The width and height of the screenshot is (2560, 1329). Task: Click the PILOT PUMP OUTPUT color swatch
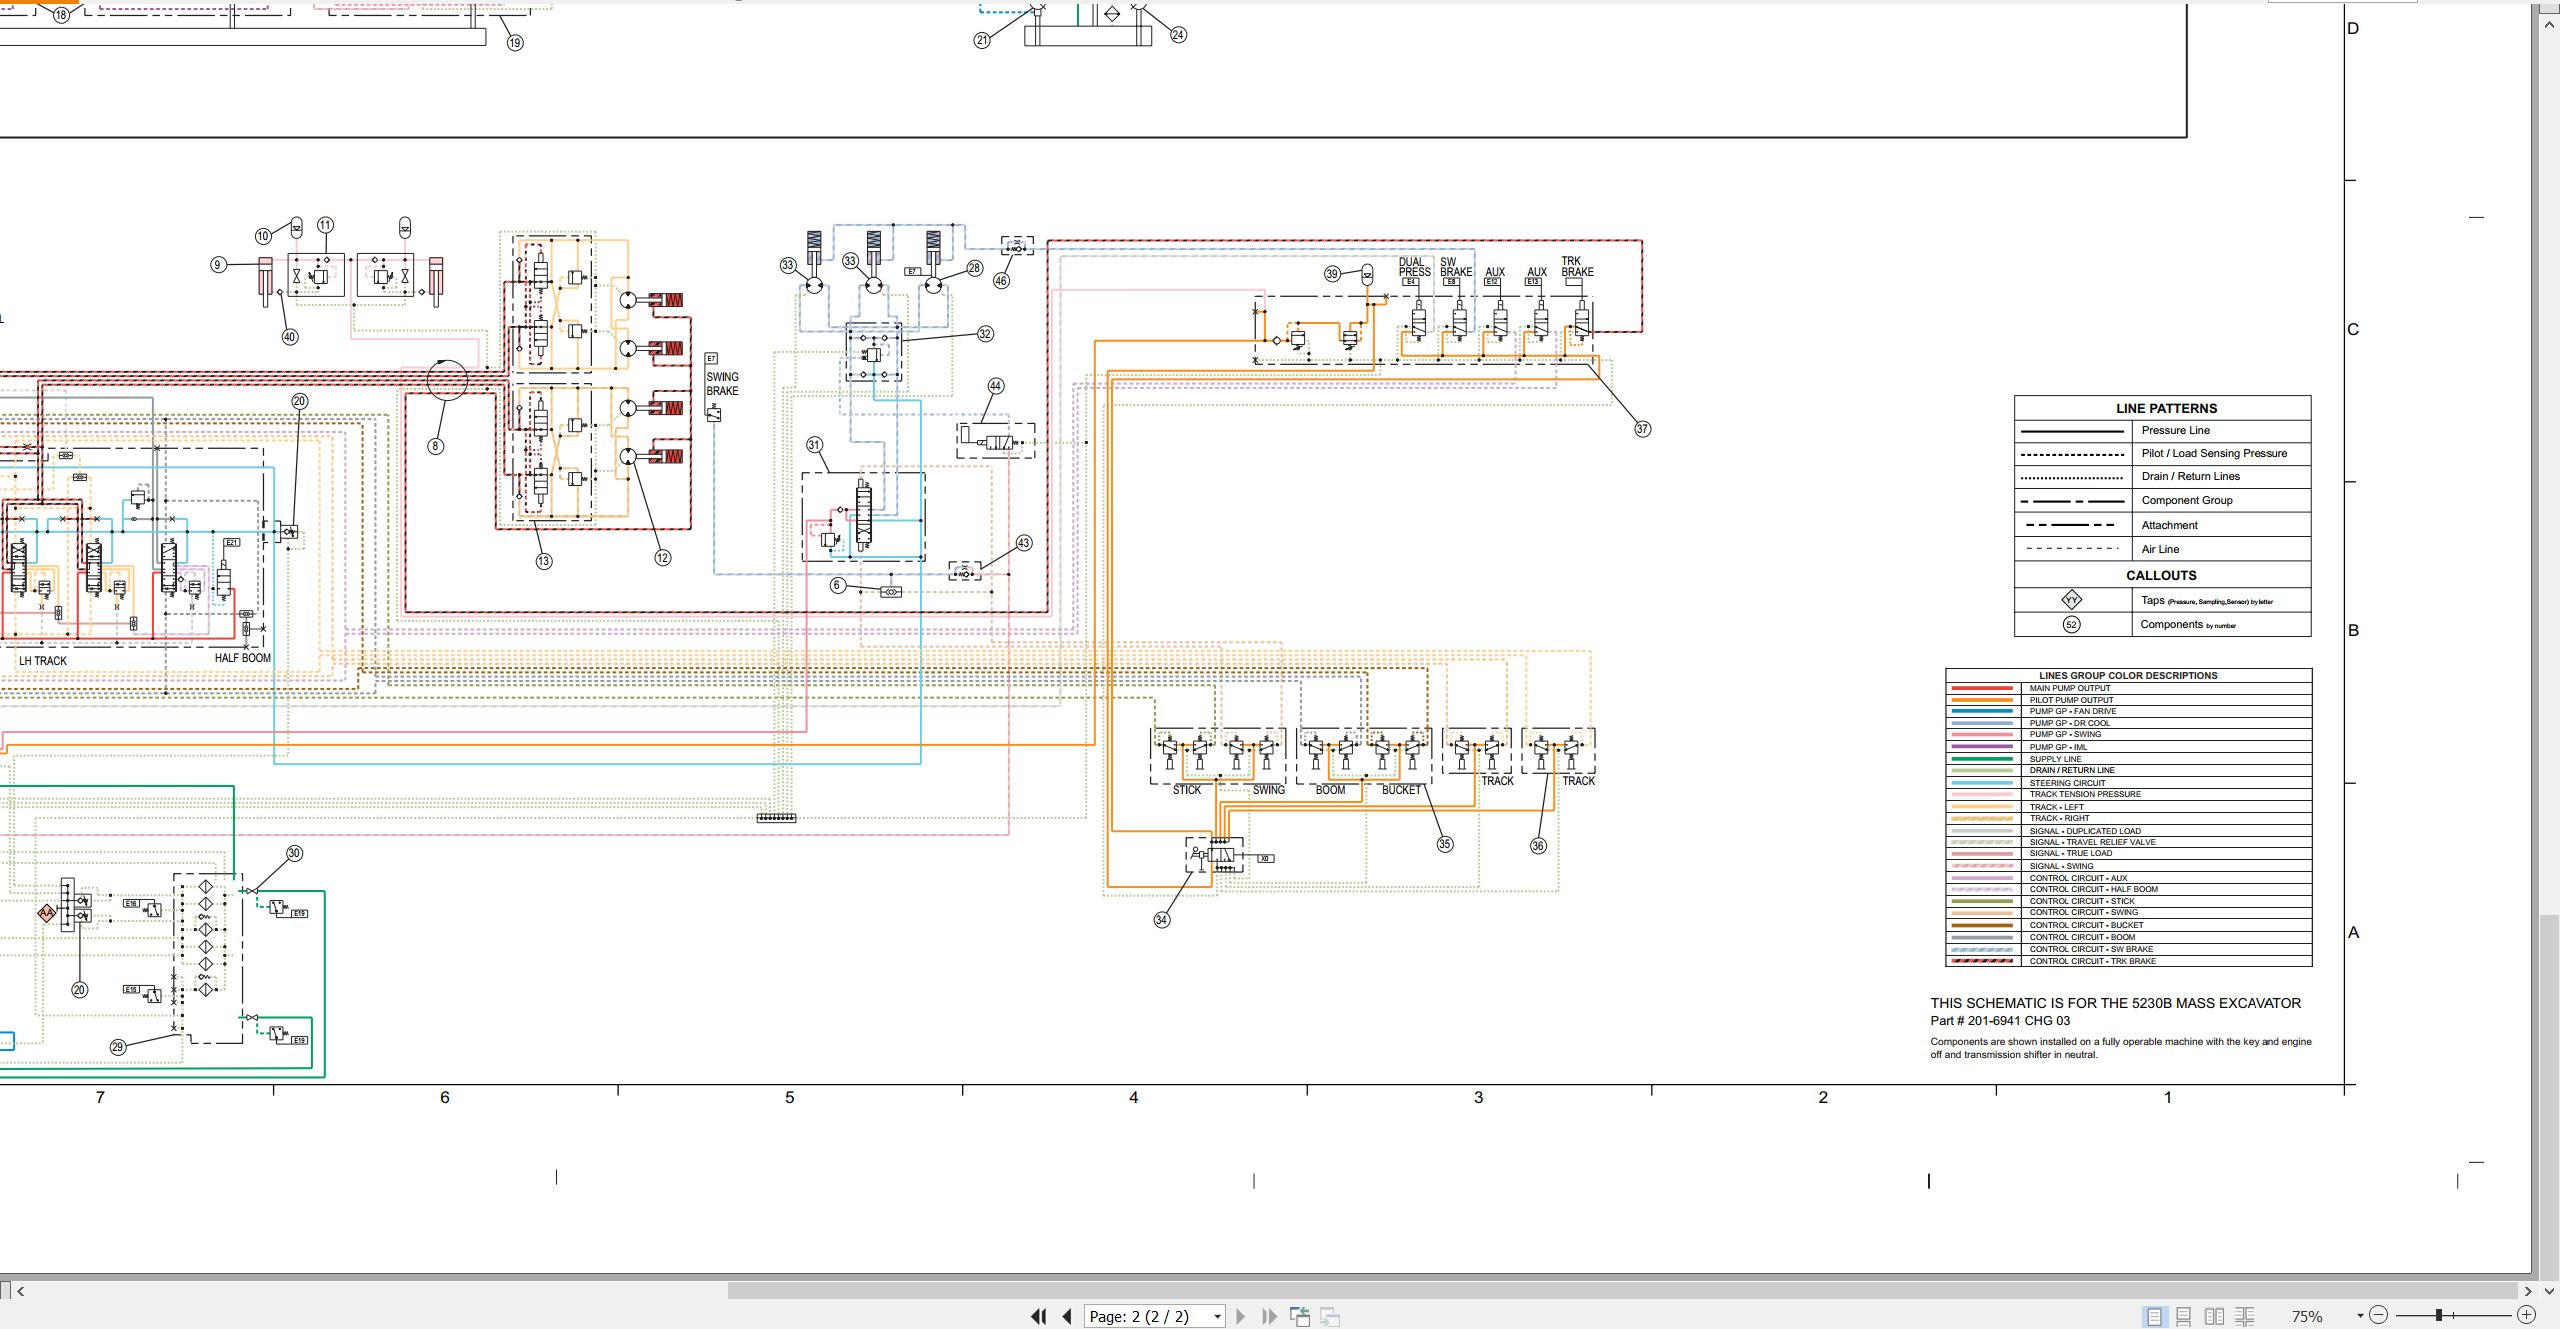point(1981,700)
